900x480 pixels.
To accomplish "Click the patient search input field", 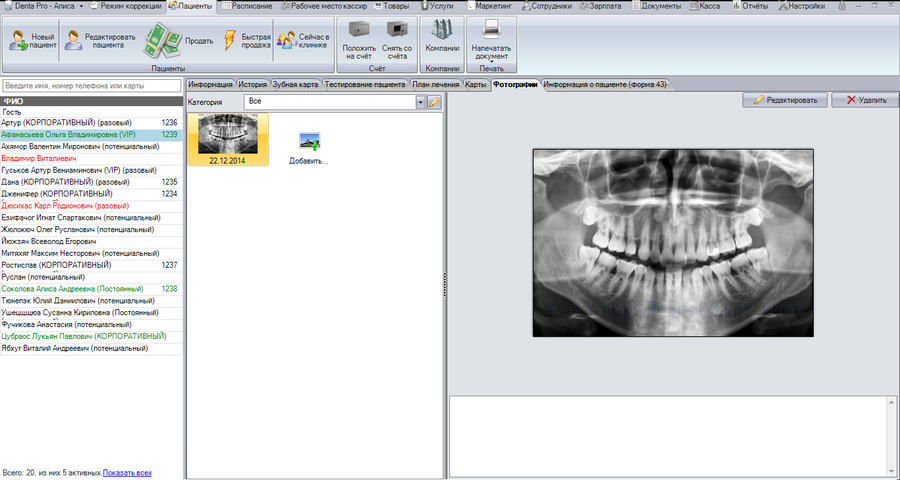I will 92,86.
